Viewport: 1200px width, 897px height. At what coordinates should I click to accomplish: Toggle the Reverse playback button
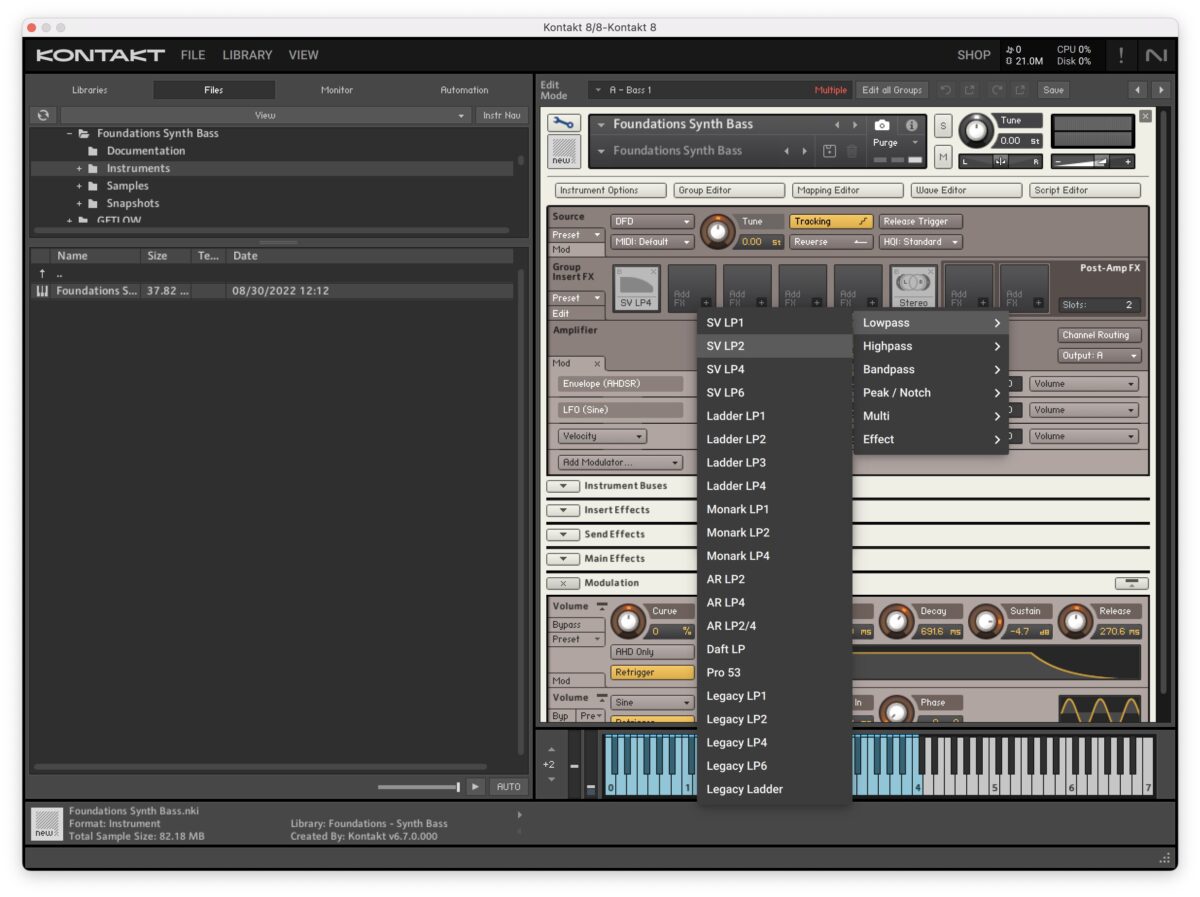point(831,242)
